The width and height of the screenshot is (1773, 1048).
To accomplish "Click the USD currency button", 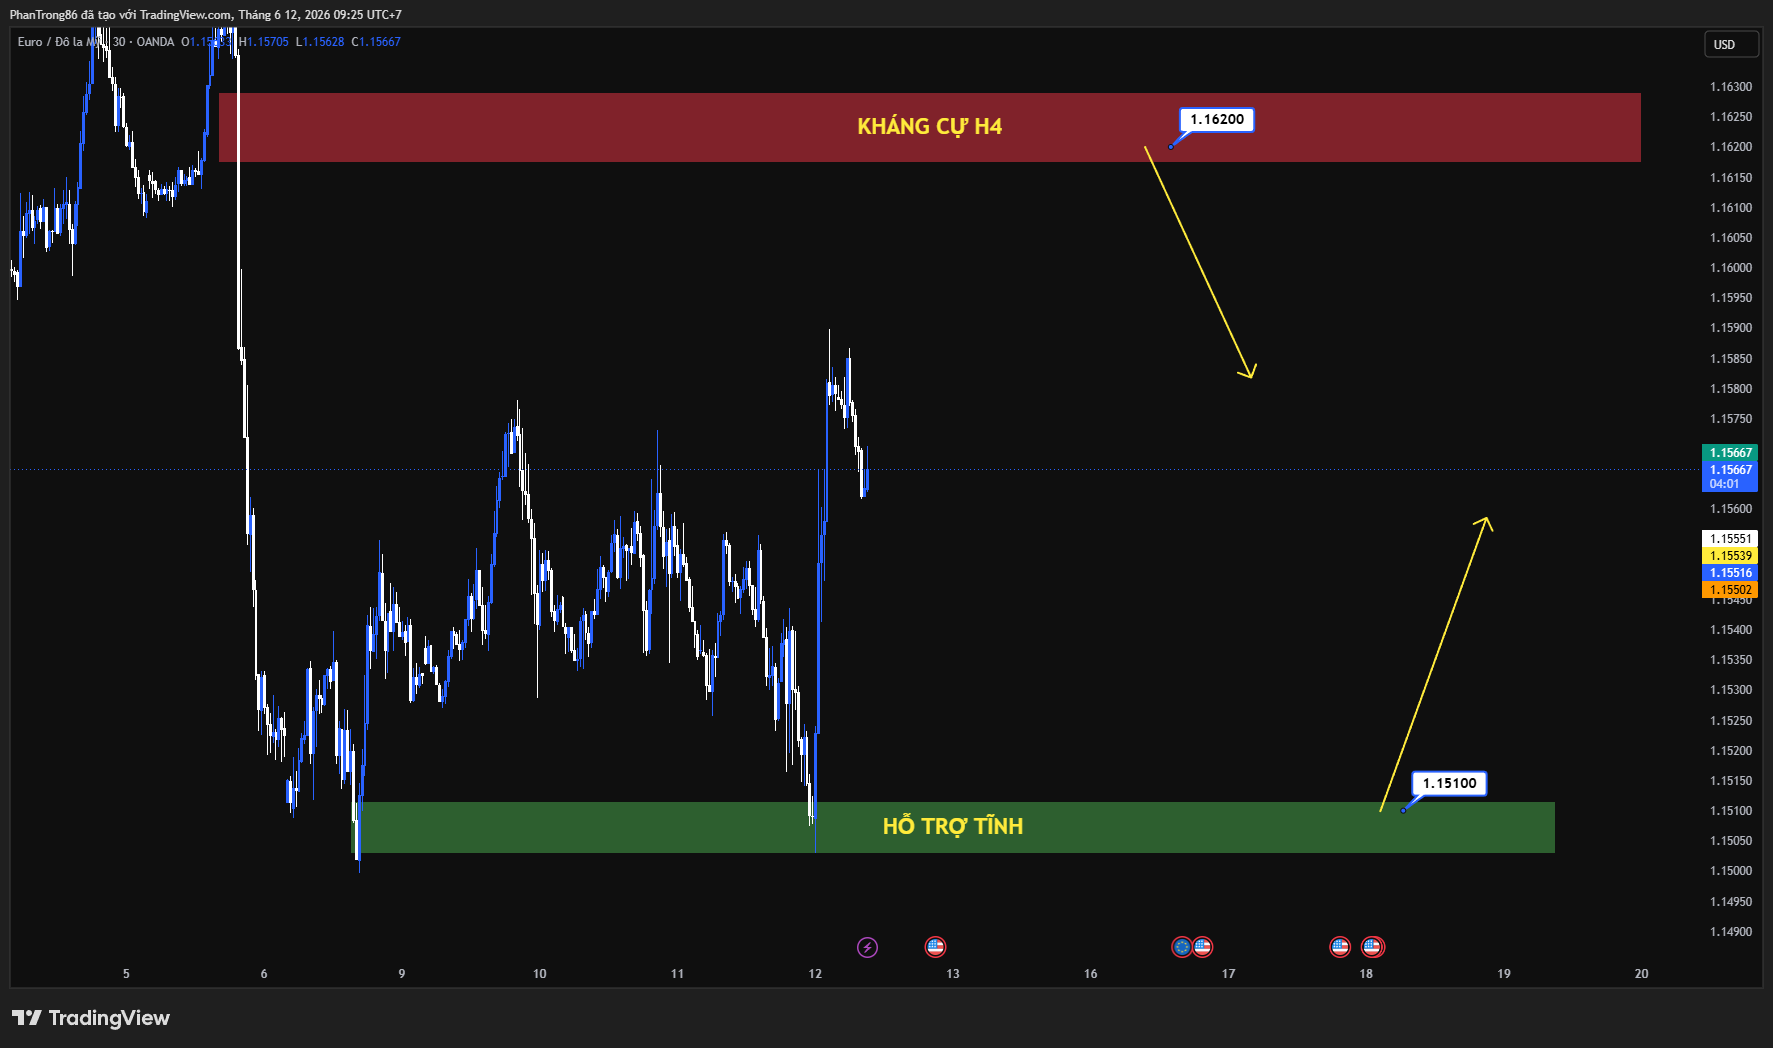I will click(x=1732, y=44).
